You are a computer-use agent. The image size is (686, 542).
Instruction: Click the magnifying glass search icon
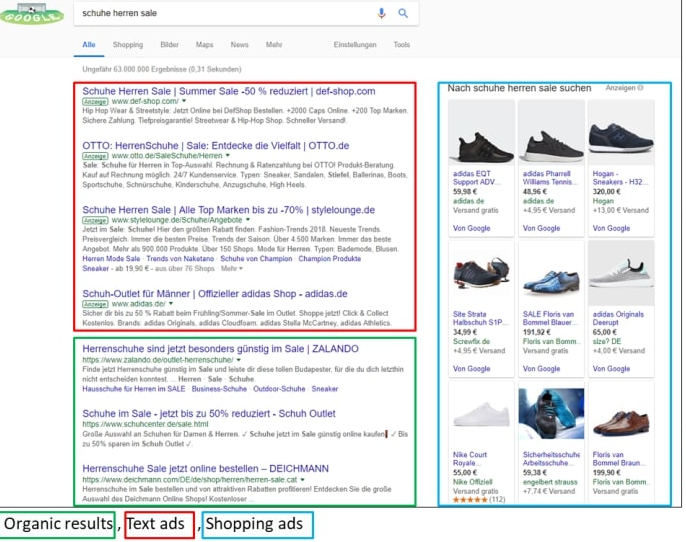[403, 14]
